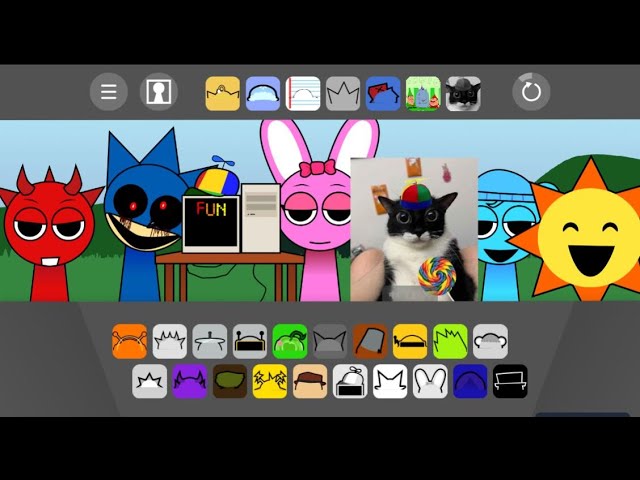Open the hamburger menu
The image size is (640, 480).
[109, 92]
